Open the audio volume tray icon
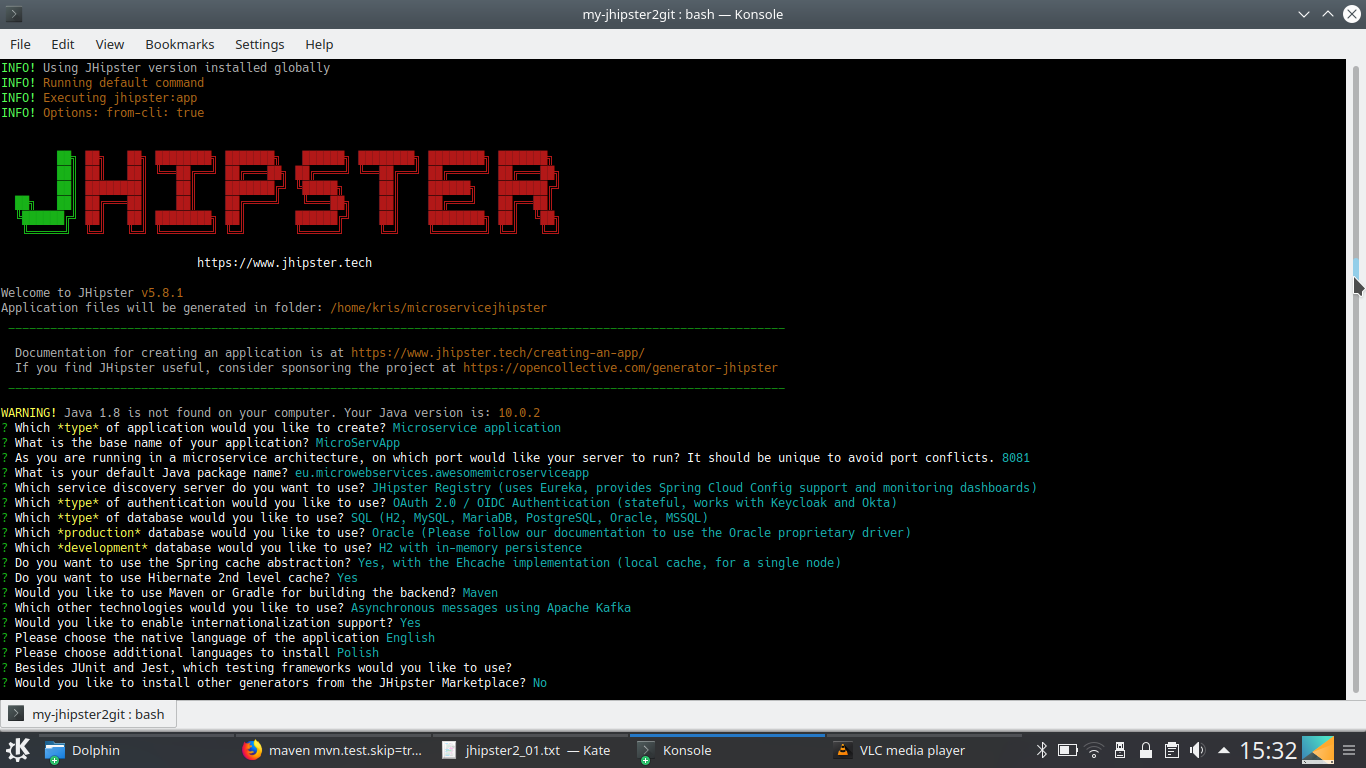 1196,750
